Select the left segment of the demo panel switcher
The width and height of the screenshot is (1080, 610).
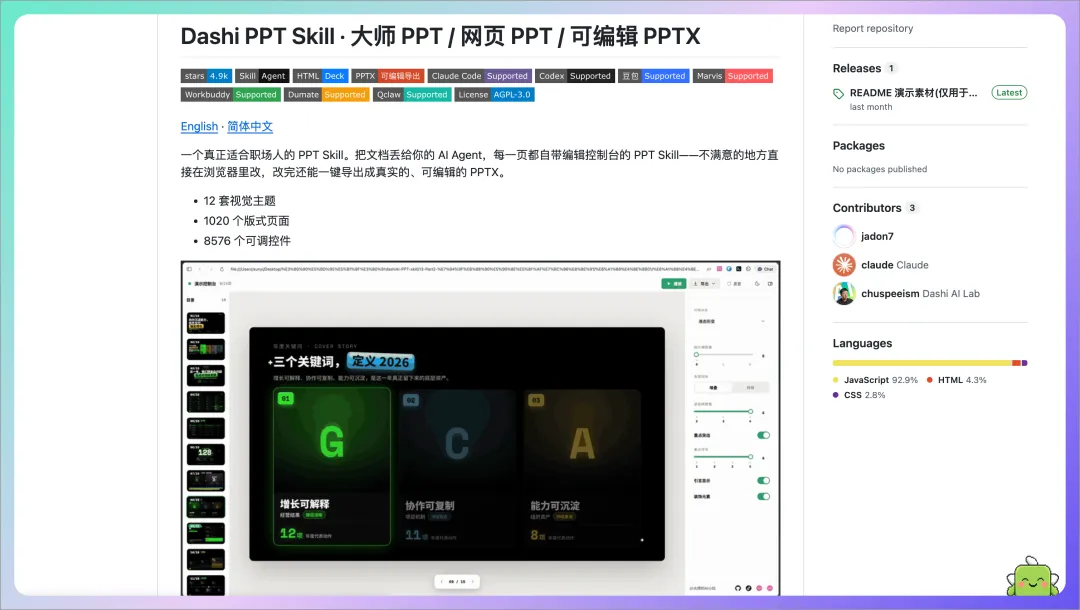(x=713, y=388)
